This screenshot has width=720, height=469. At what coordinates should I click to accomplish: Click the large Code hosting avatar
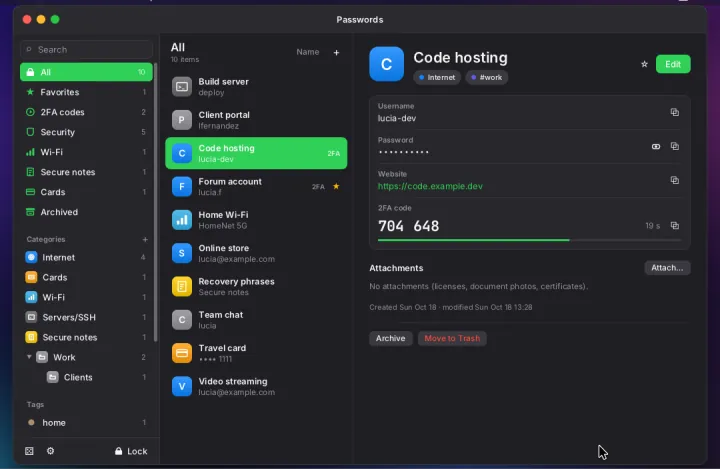(x=387, y=64)
